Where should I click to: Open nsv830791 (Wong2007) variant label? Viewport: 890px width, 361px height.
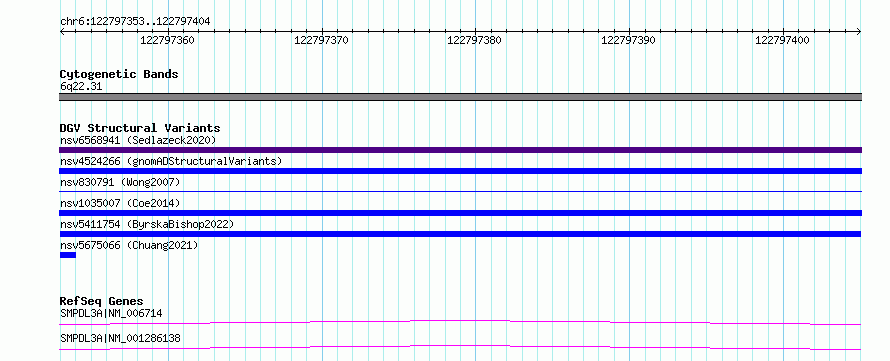pyautogui.click(x=120, y=182)
